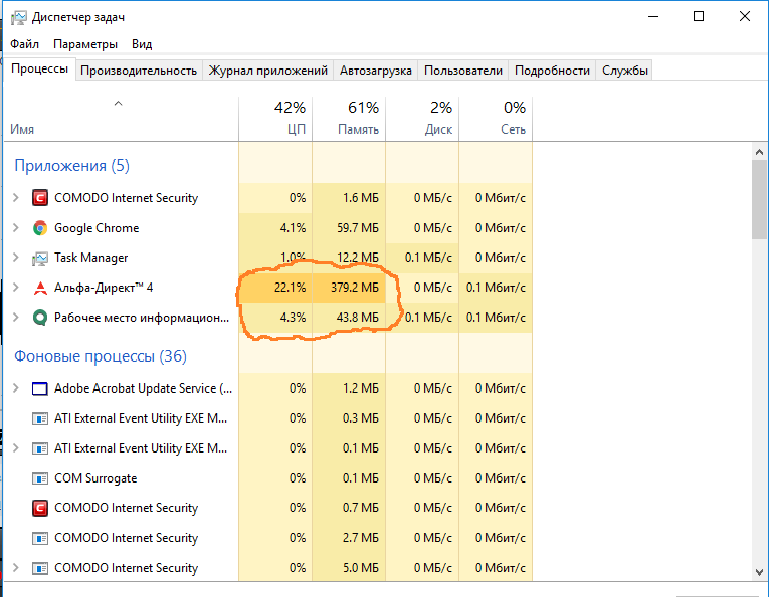This screenshot has width=769, height=597.
Task: Switch to the Производительность tab
Action: (x=138, y=70)
